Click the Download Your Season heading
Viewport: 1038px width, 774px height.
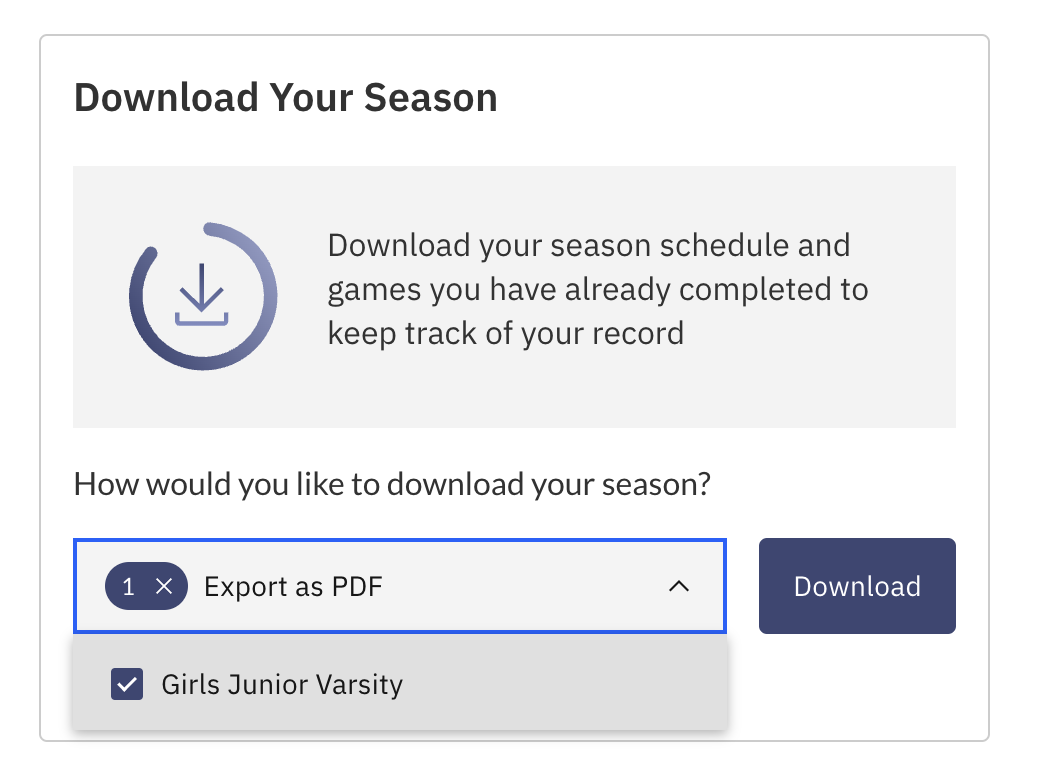click(286, 96)
